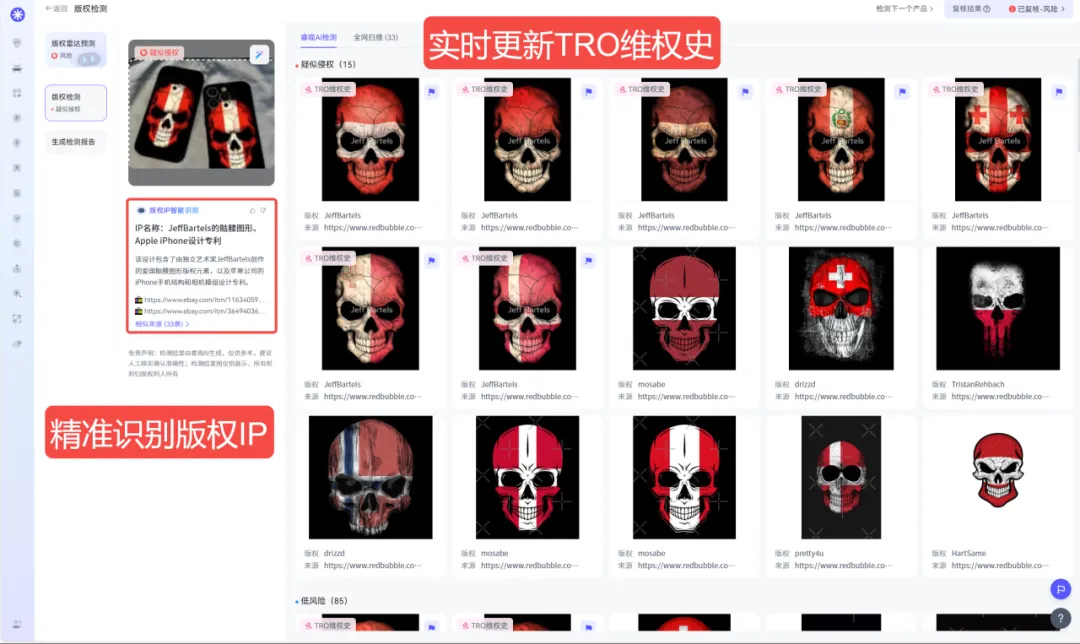Image resolution: width=1080 pixels, height=644 pixels.
Task: Click the help icon next to 复核结果
Action: tap(986, 9)
